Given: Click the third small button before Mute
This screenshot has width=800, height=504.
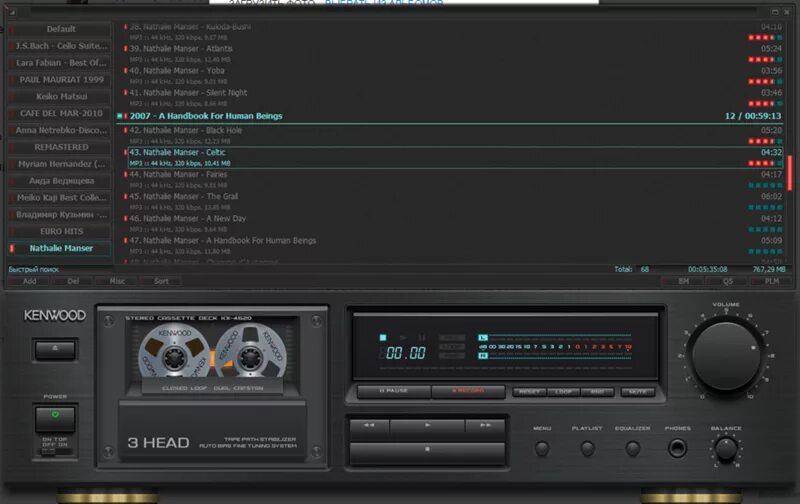Looking at the screenshot, I should point(597,392).
